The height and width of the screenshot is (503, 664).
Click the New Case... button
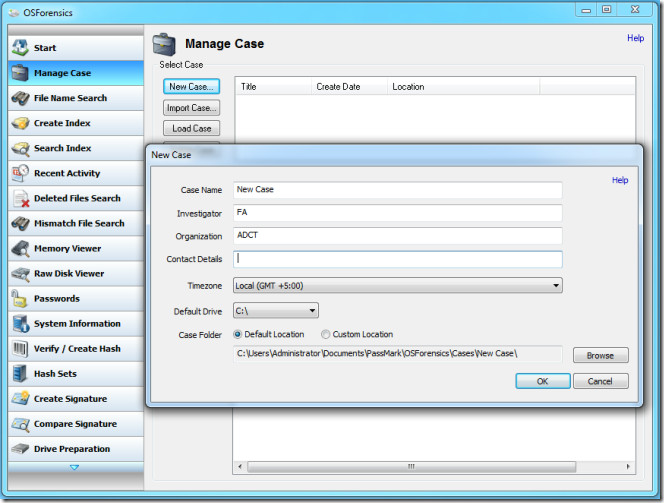click(x=191, y=86)
